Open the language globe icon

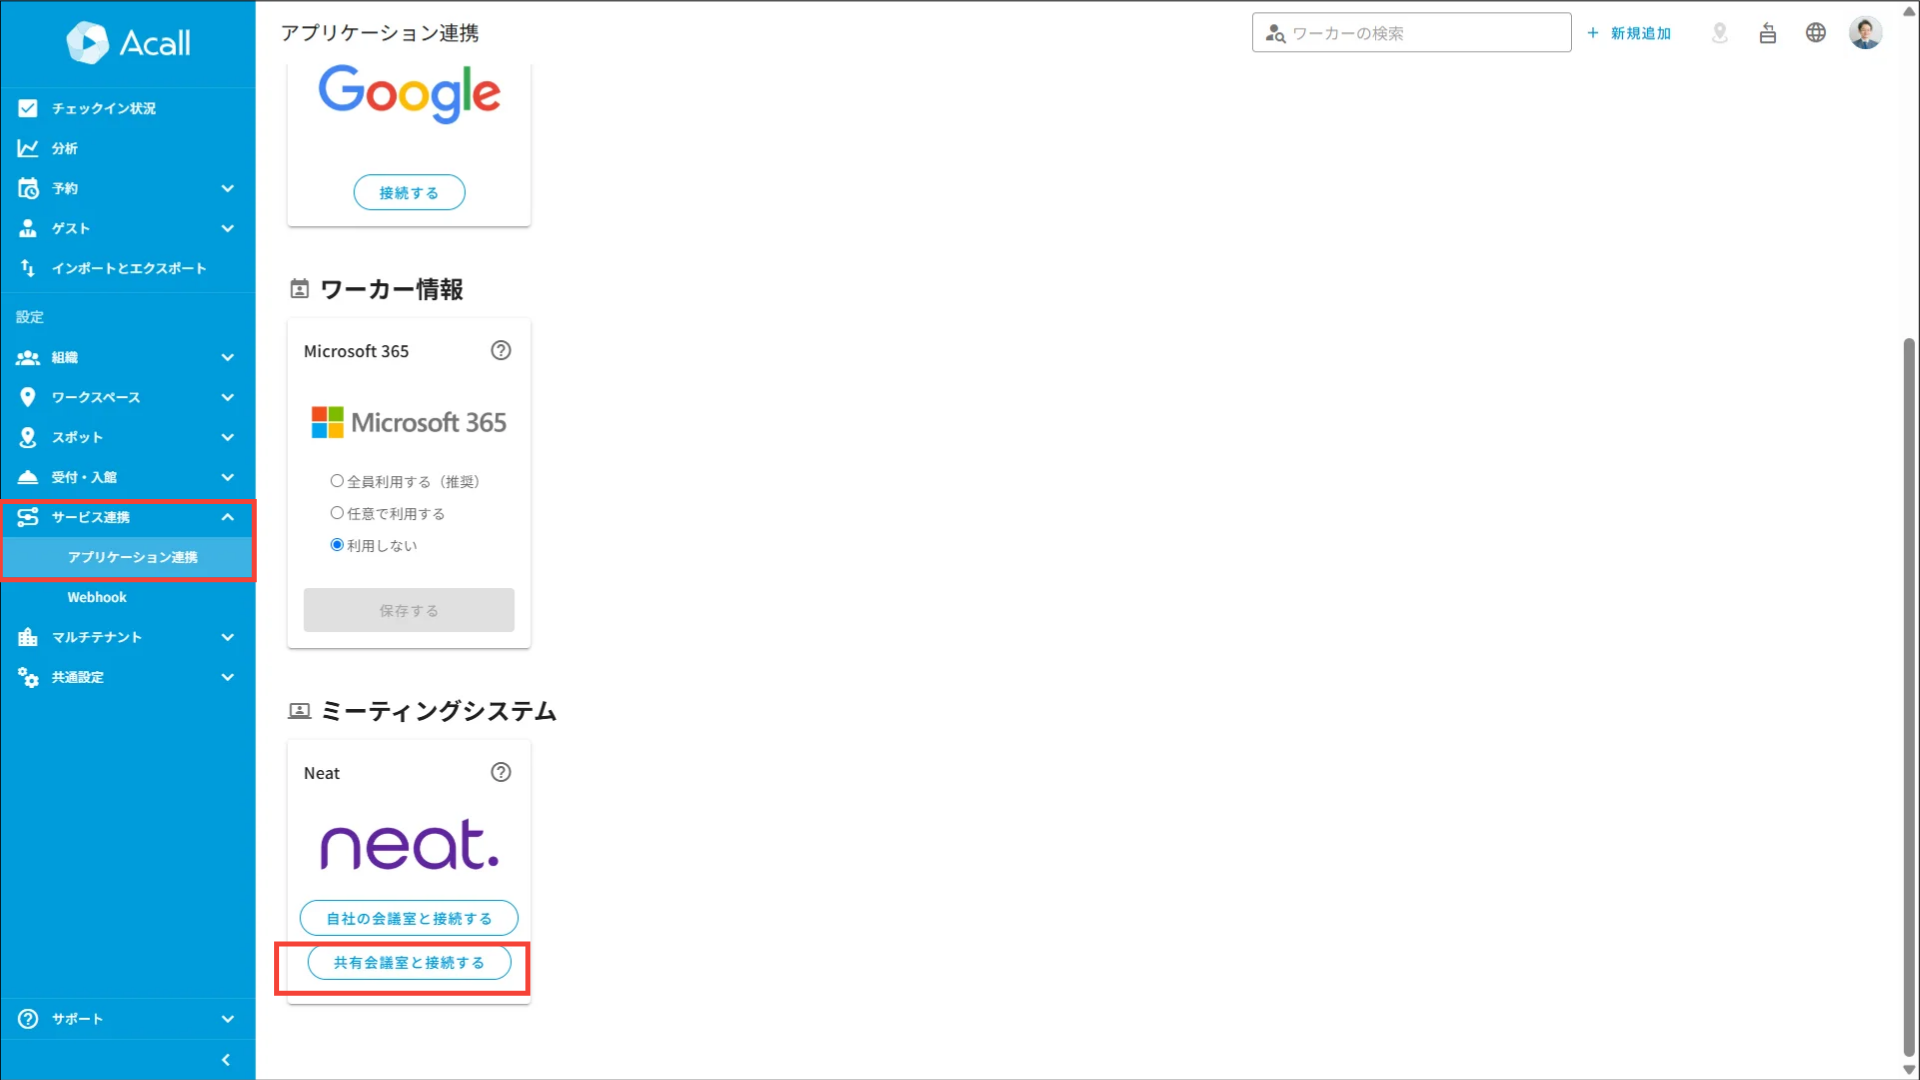pos(1816,33)
